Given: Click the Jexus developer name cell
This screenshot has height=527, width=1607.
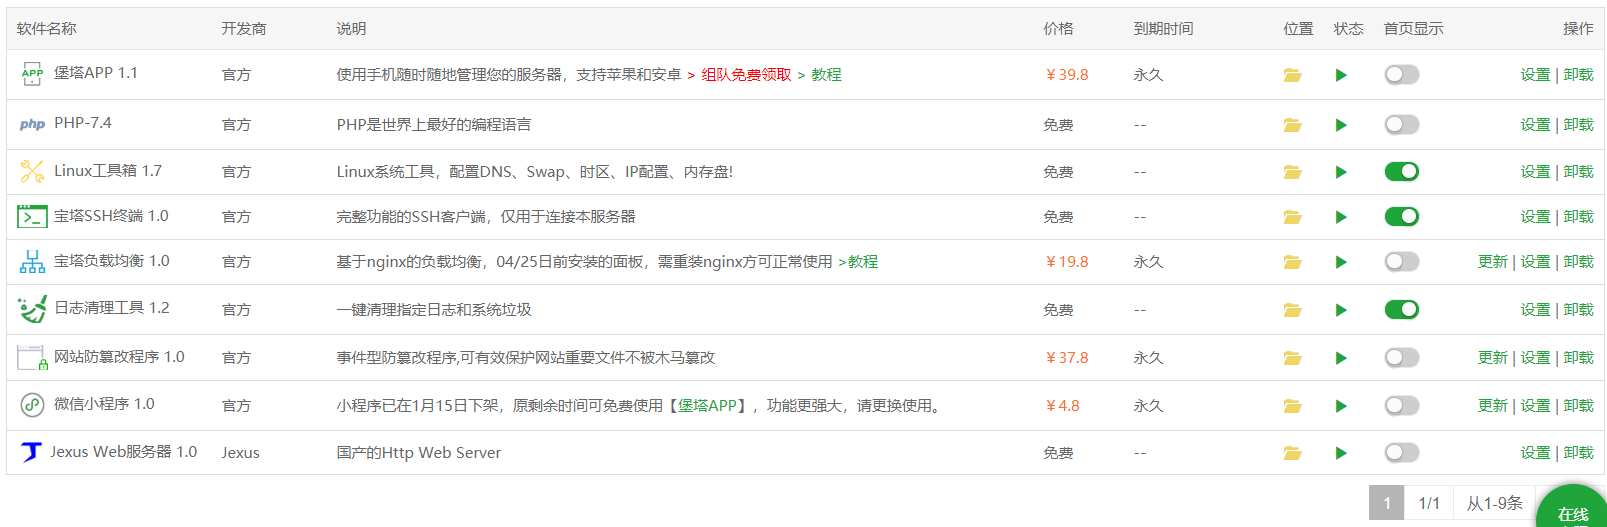Looking at the screenshot, I should pos(240,453).
